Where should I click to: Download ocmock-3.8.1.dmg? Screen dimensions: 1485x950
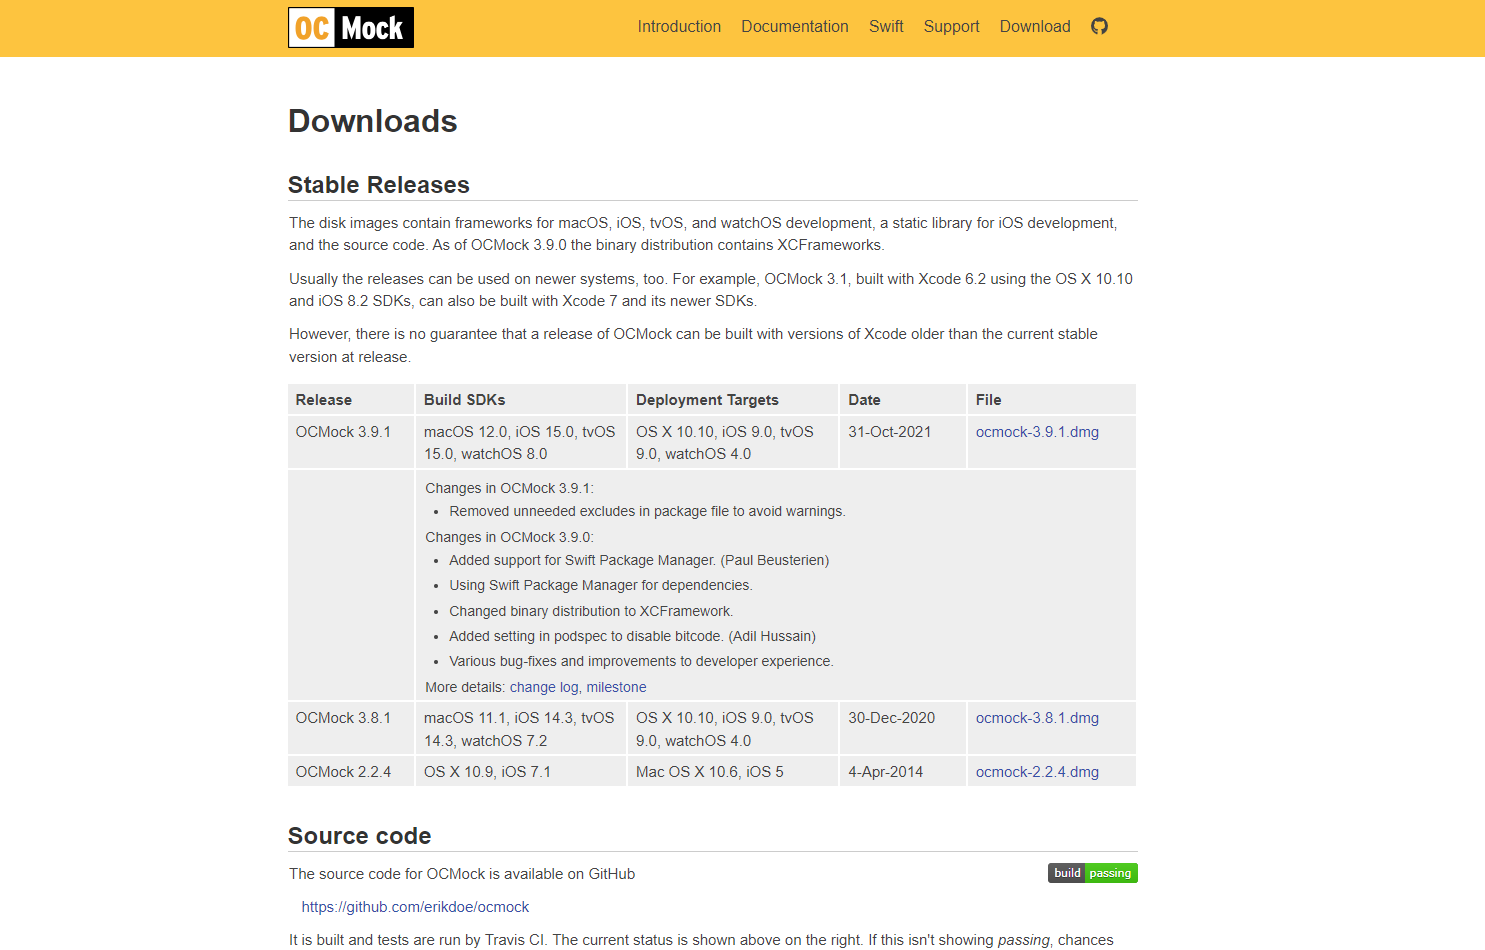[x=1037, y=718]
